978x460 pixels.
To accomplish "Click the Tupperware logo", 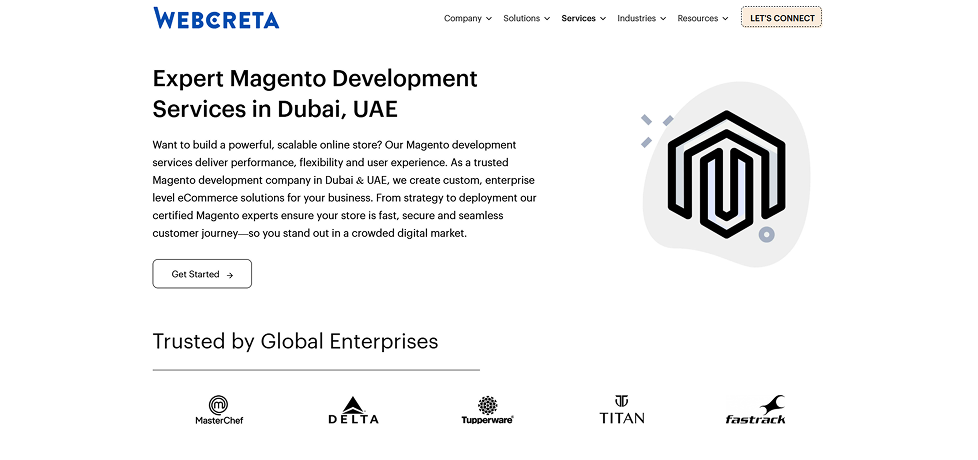I will [x=487, y=410].
